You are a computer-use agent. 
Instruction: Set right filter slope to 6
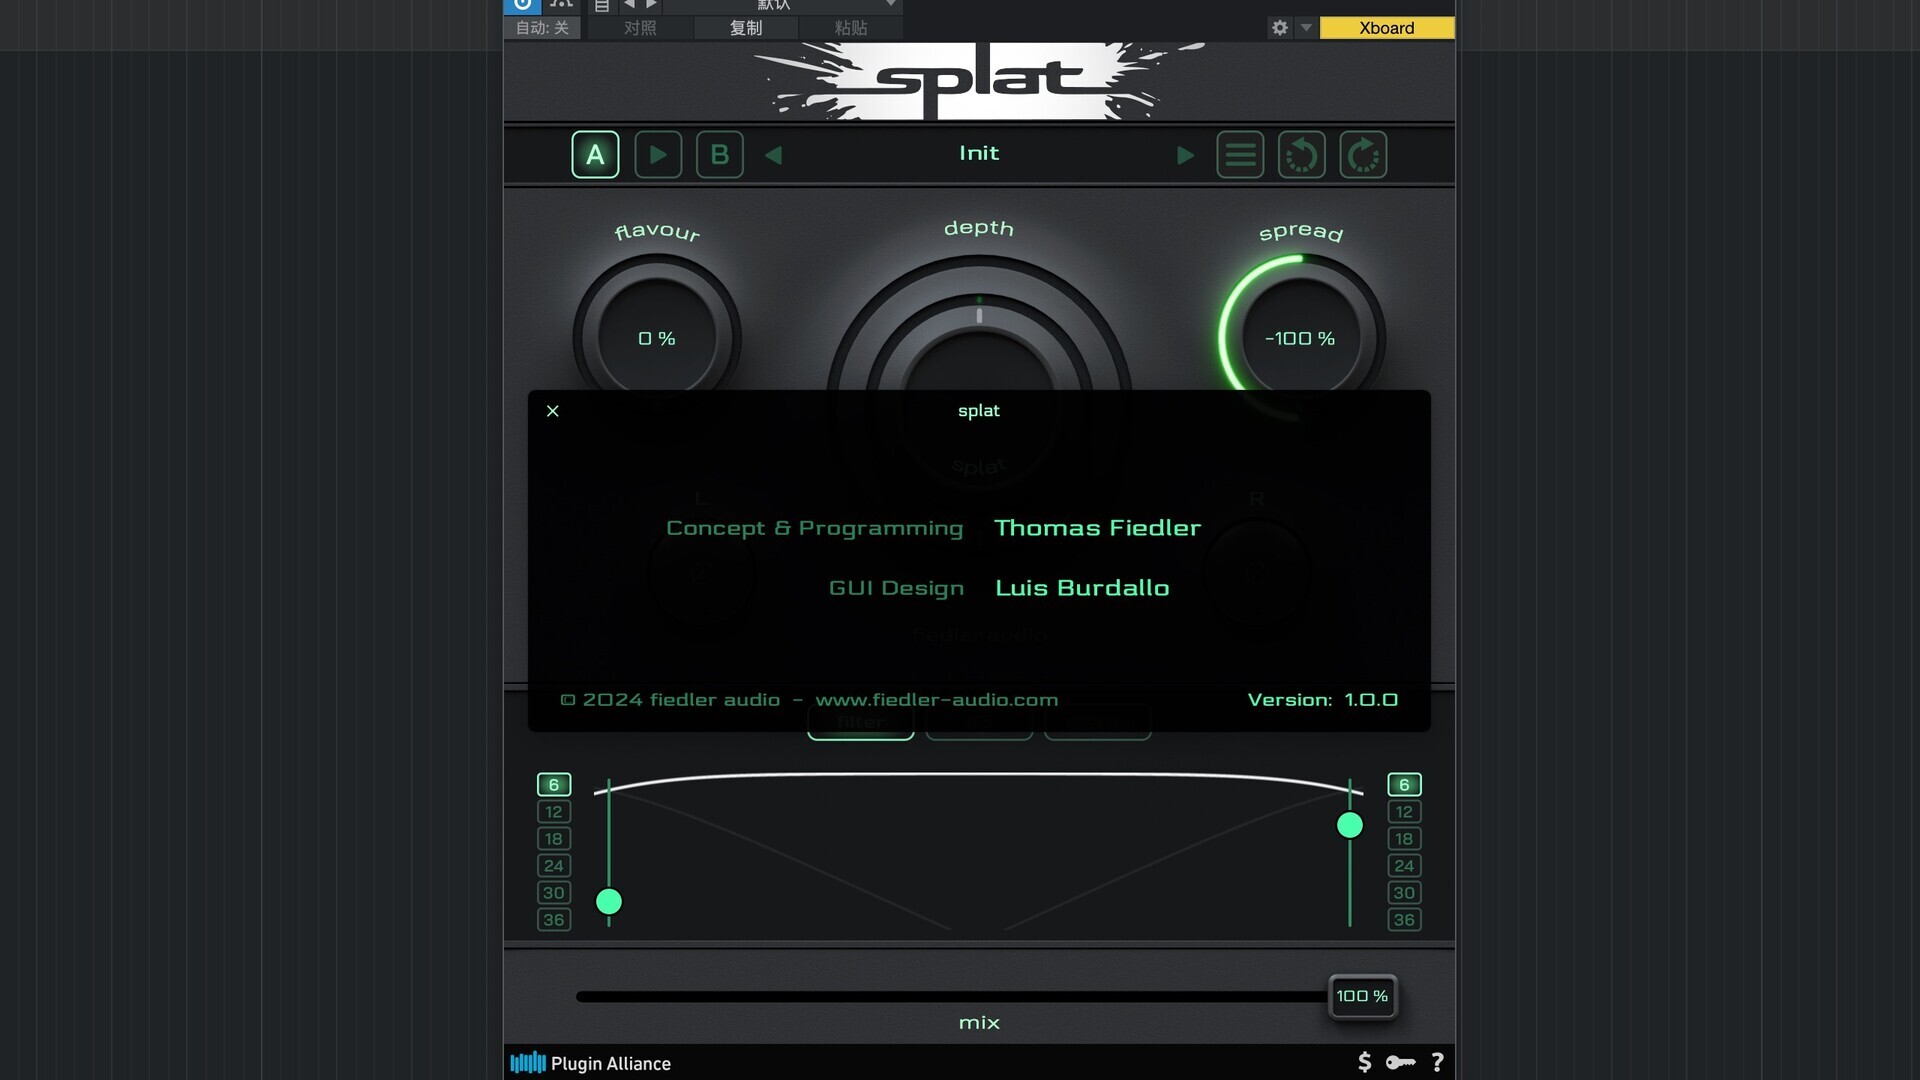tap(1404, 785)
